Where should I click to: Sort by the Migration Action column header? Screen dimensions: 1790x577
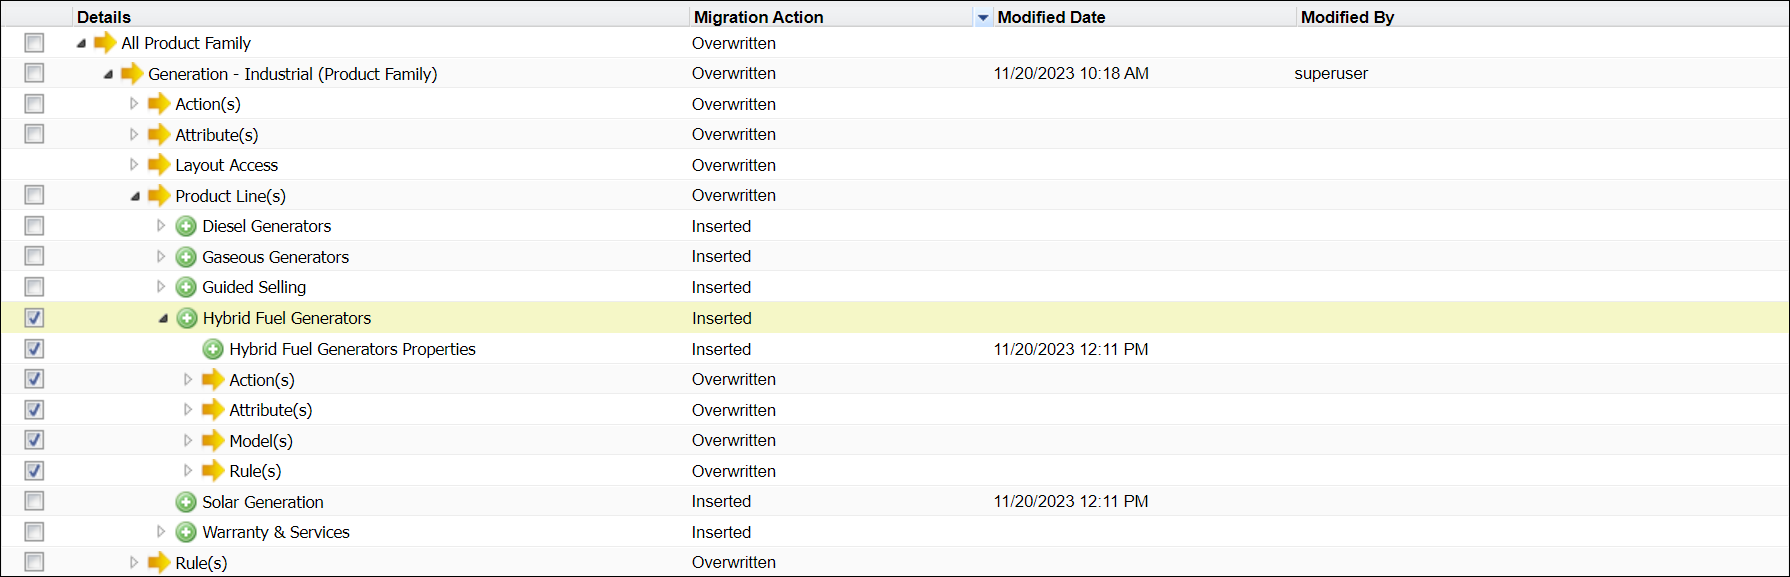(x=758, y=17)
